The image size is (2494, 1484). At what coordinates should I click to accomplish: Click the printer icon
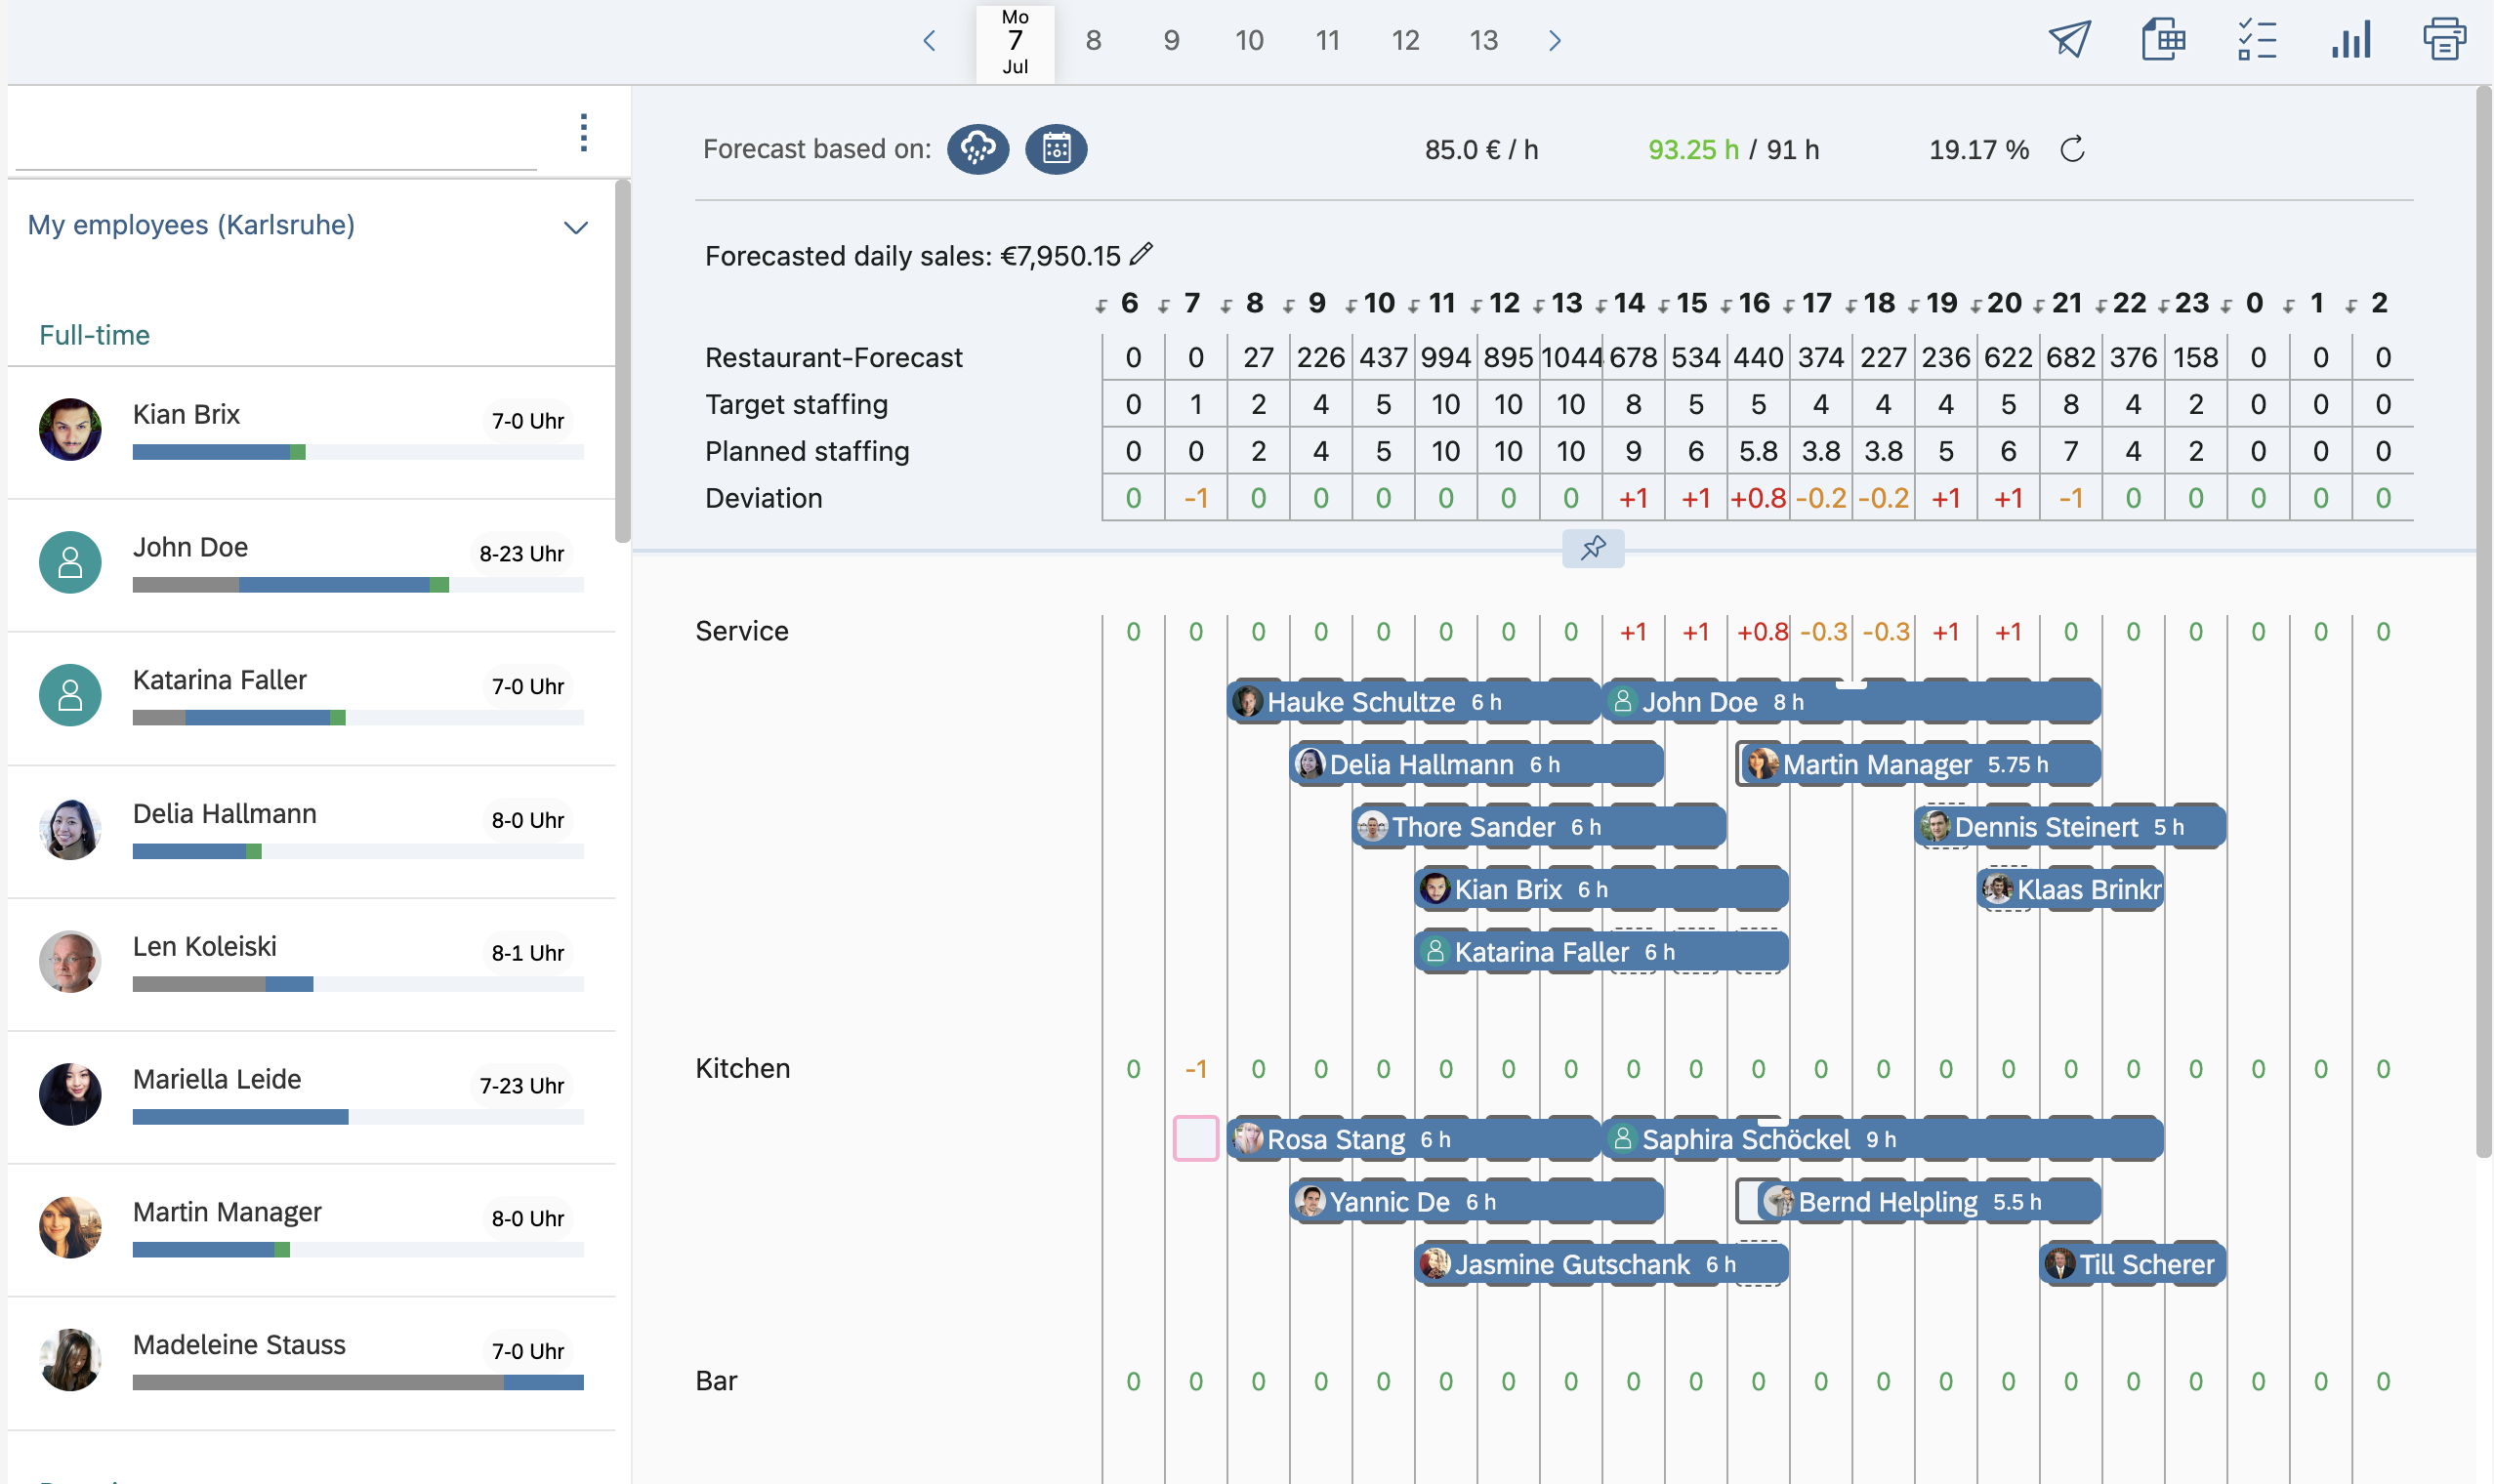pyautogui.click(x=2443, y=40)
